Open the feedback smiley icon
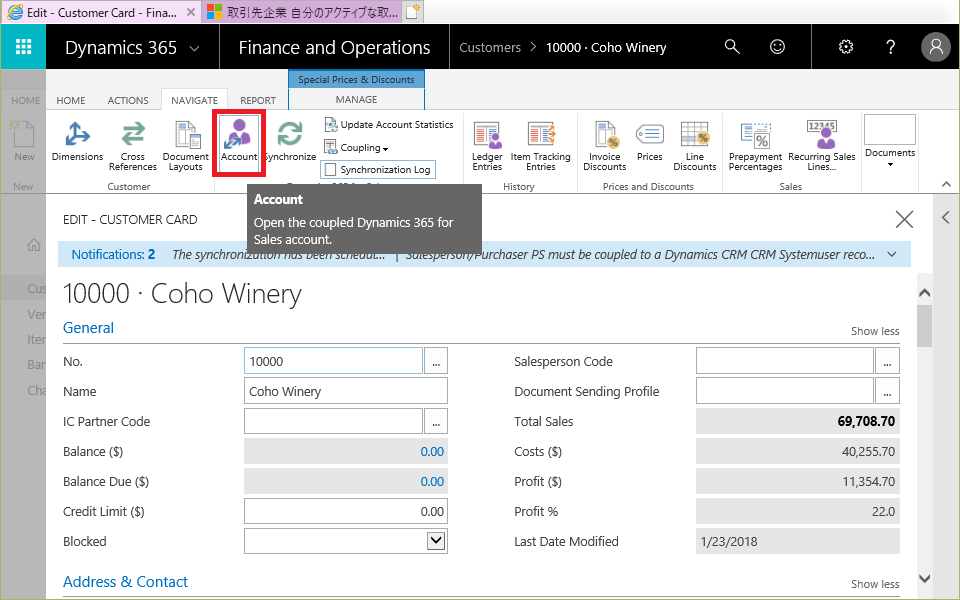The image size is (960, 600). pos(777,47)
